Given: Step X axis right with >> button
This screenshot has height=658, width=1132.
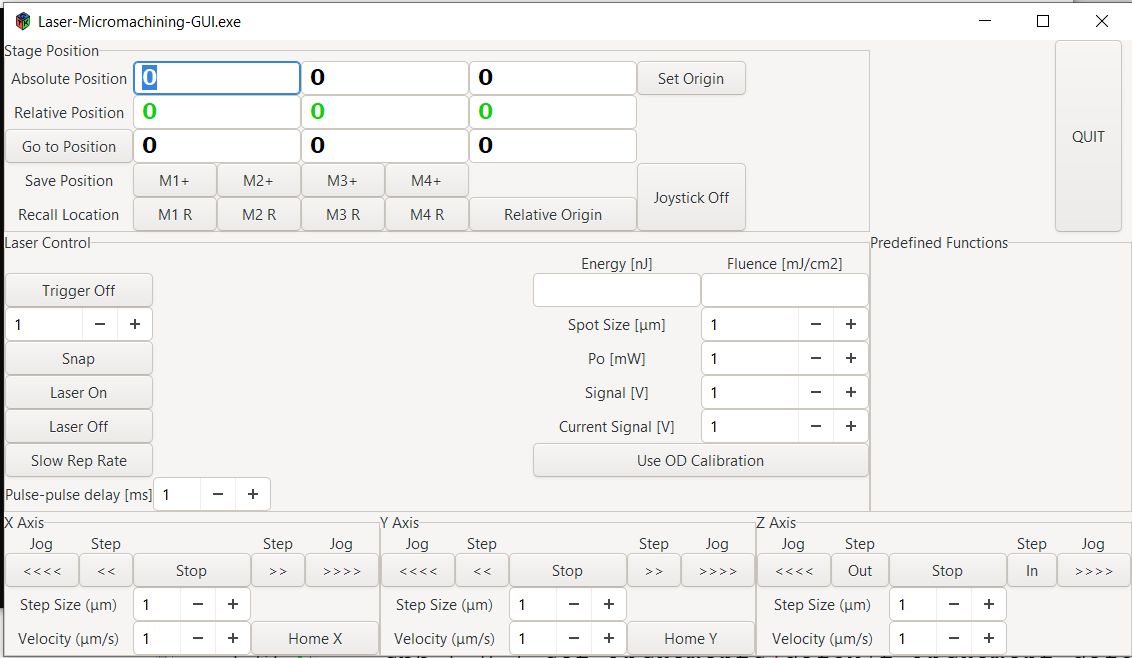Looking at the screenshot, I should (x=277, y=571).
